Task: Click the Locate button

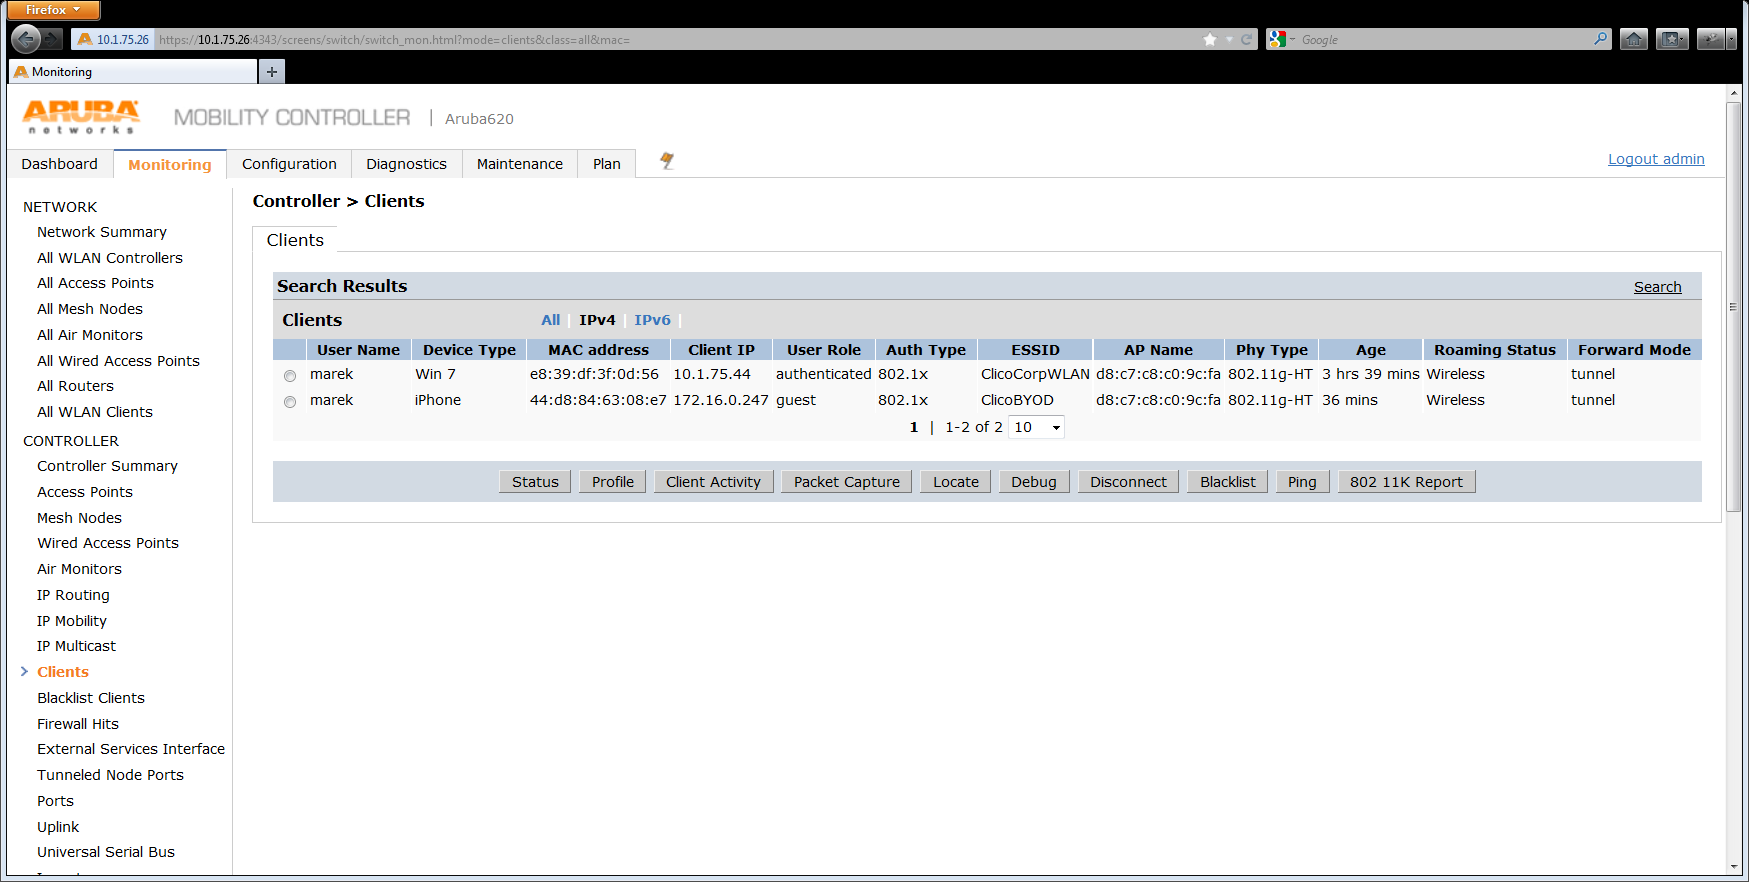Action: click(956, 482)
